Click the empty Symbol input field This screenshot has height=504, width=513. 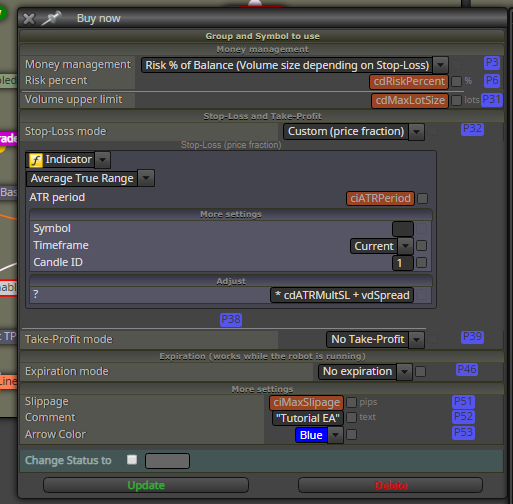click(403, 229)
